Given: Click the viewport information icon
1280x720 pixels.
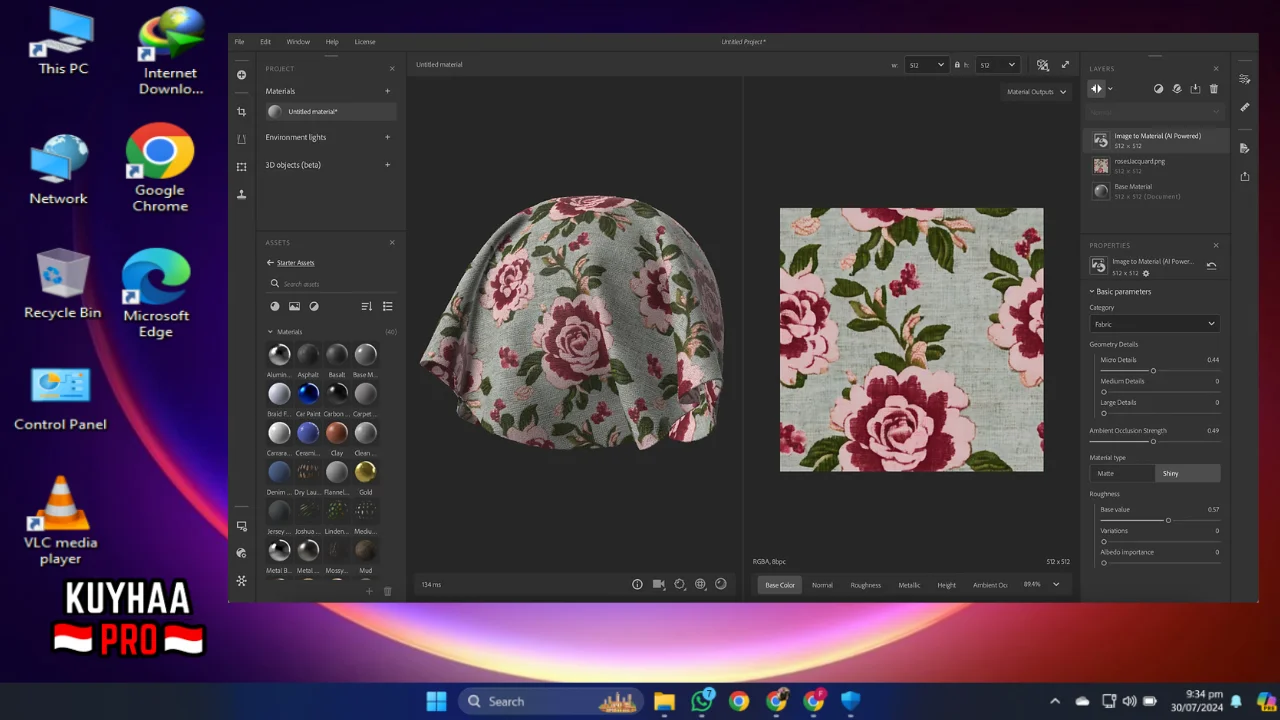Looking at the screenshot, I should (637, 584).
